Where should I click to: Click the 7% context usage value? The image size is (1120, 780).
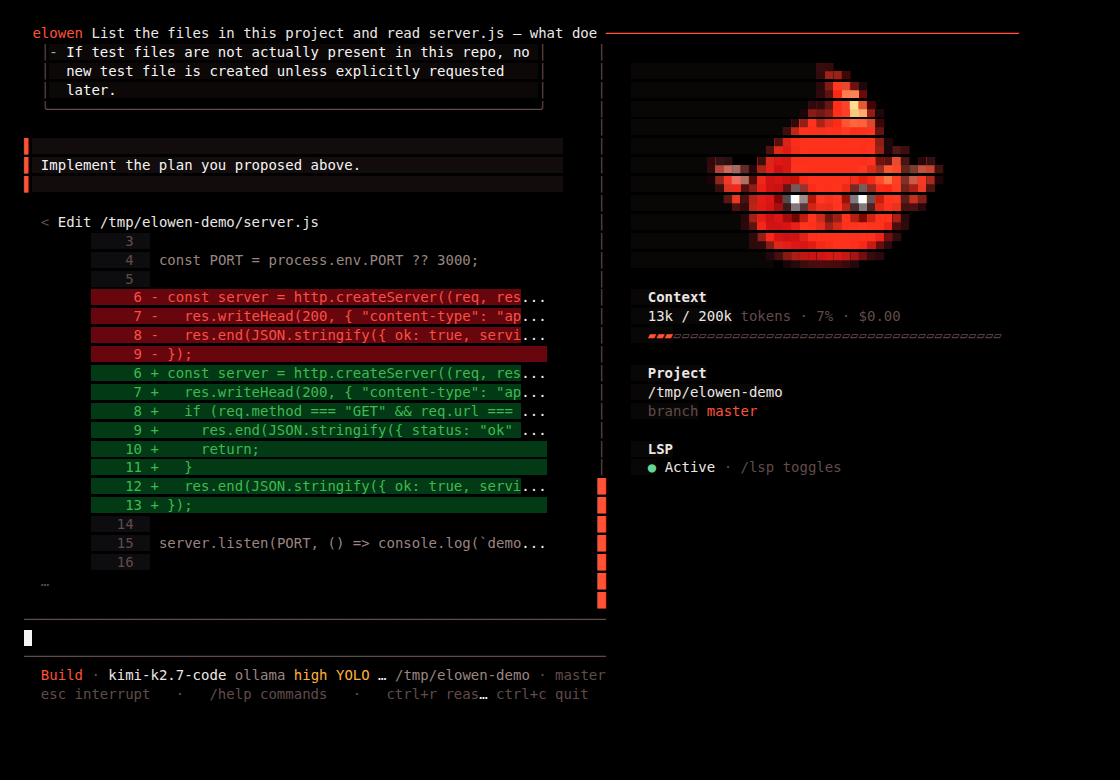click(824, 316)
